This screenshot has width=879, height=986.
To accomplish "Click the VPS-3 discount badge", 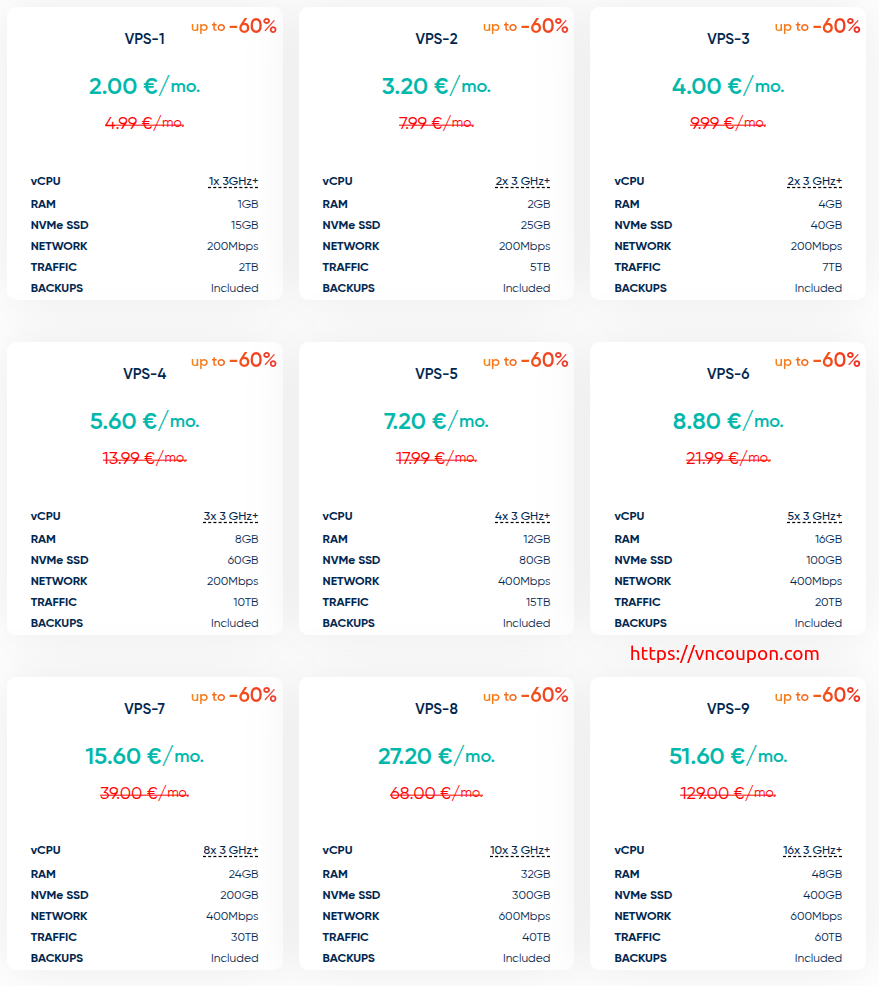I will pyautogui.click(x=817, y=26).
